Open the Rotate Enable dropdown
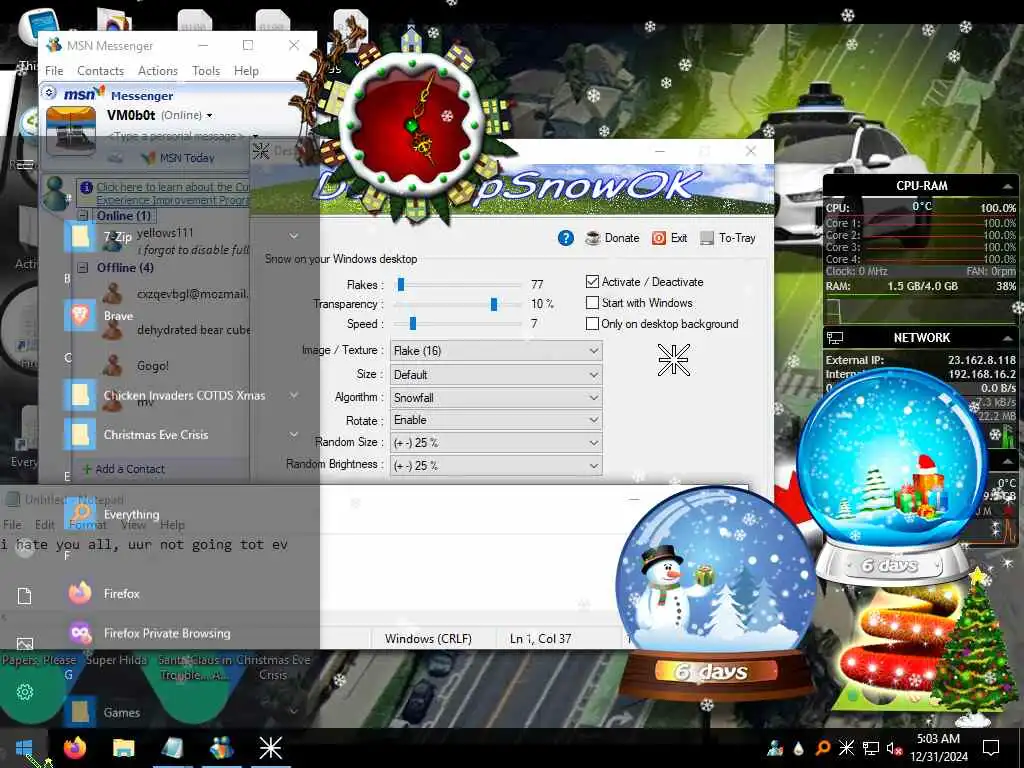The width and height of the screenshot is (1024, 768). pos(496,420)
